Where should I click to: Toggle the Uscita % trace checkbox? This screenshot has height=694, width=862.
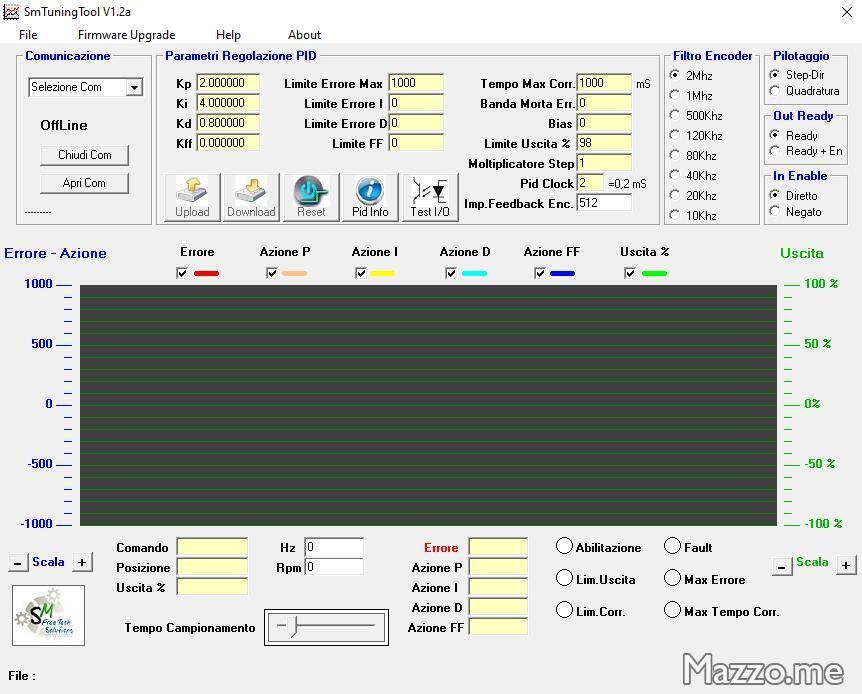point(630,273)
